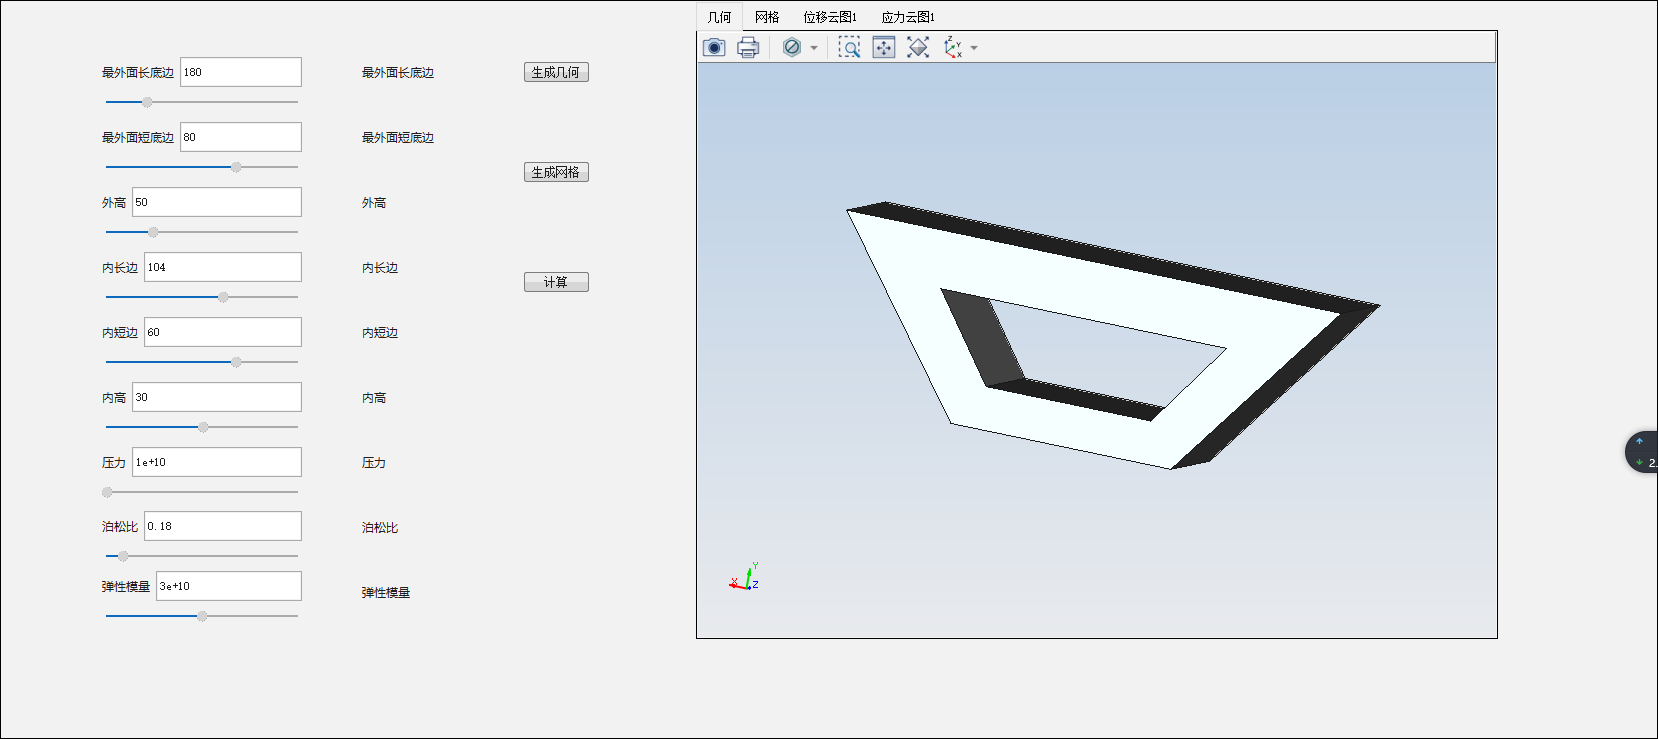Click the middle column 最外面短底边 label
1658x739 pixels.
click(398, 138)
